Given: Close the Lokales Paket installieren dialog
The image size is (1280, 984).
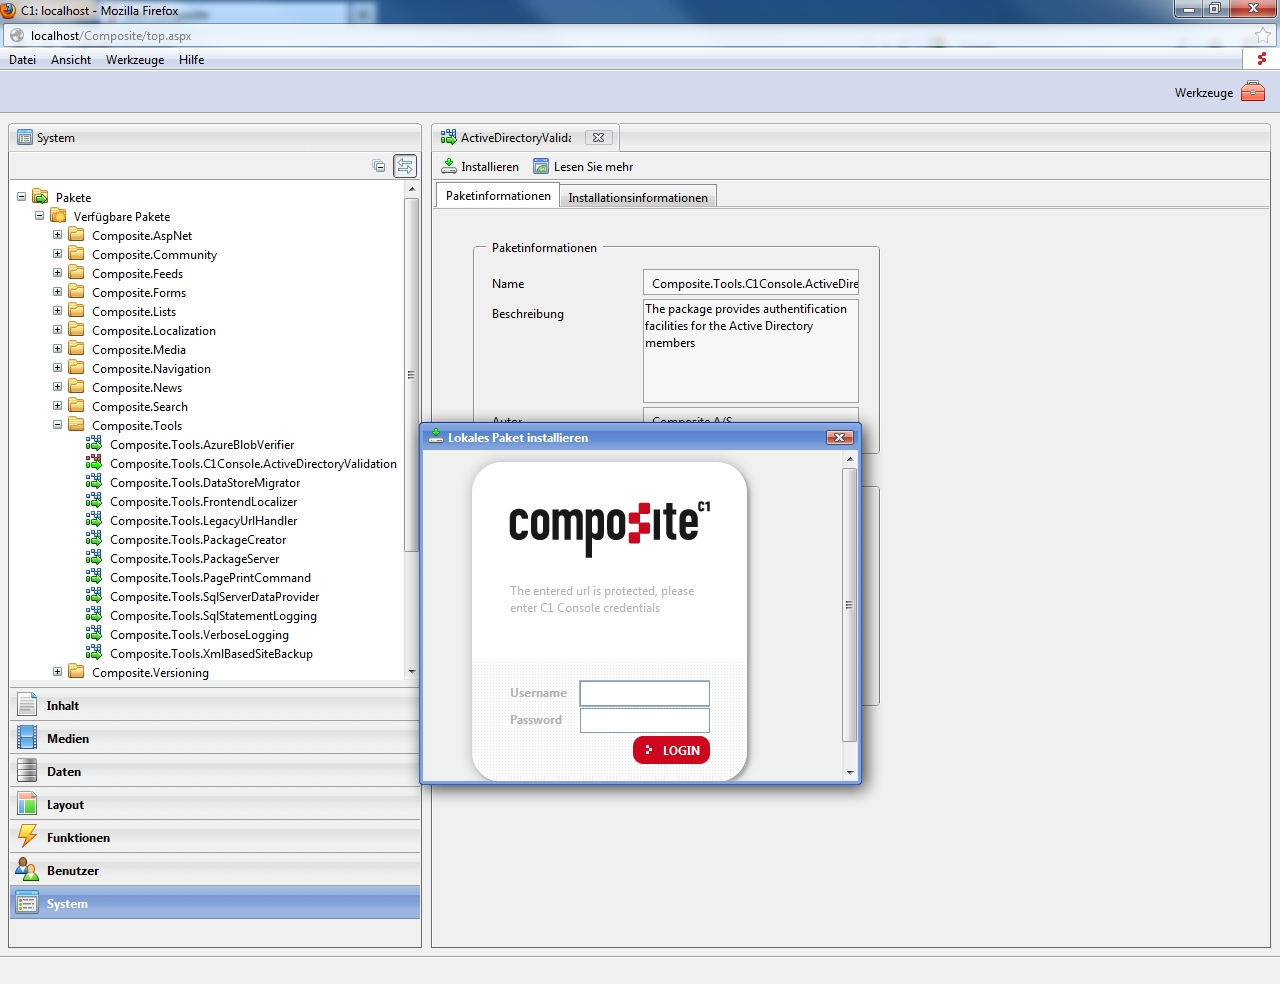Looking at the screenshot, I should click(x=839, y=438).
